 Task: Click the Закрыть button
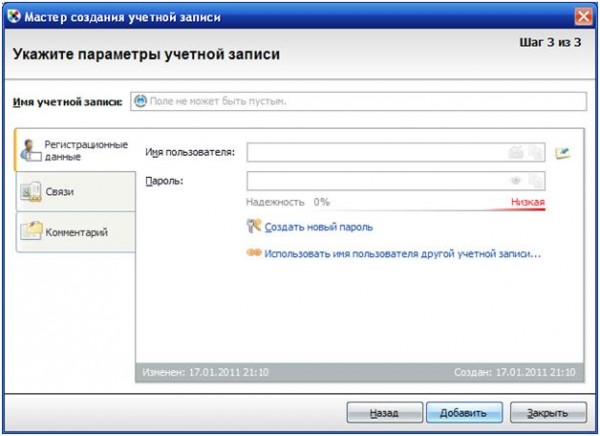coord(548,413)
